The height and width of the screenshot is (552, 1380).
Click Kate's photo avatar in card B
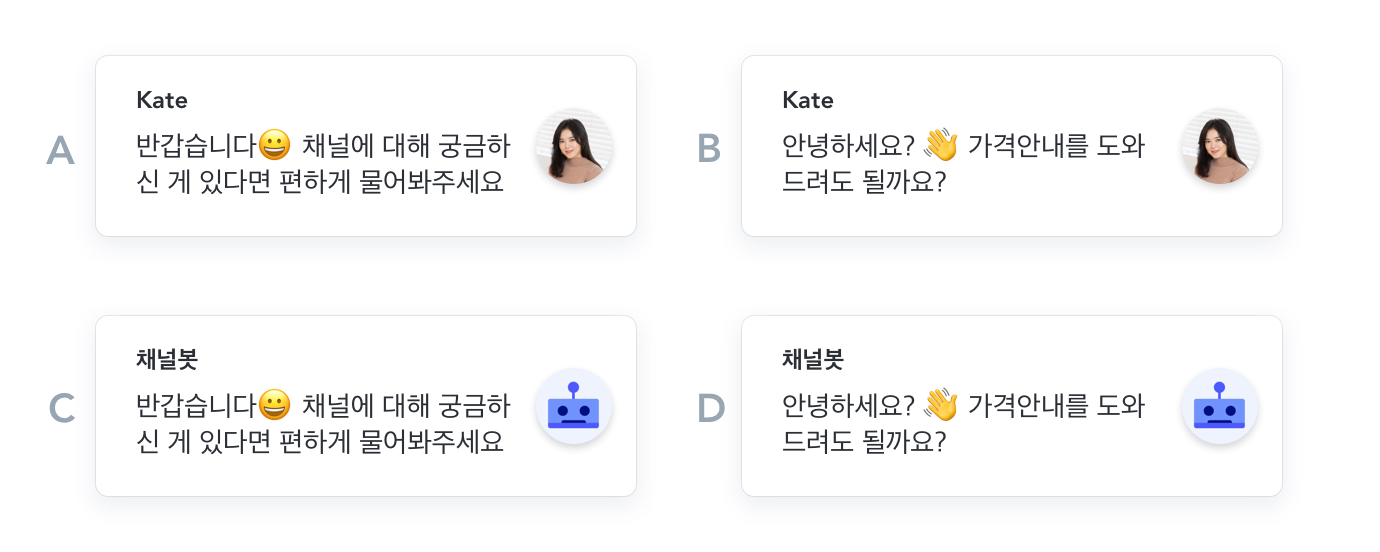pos(1220,147)
